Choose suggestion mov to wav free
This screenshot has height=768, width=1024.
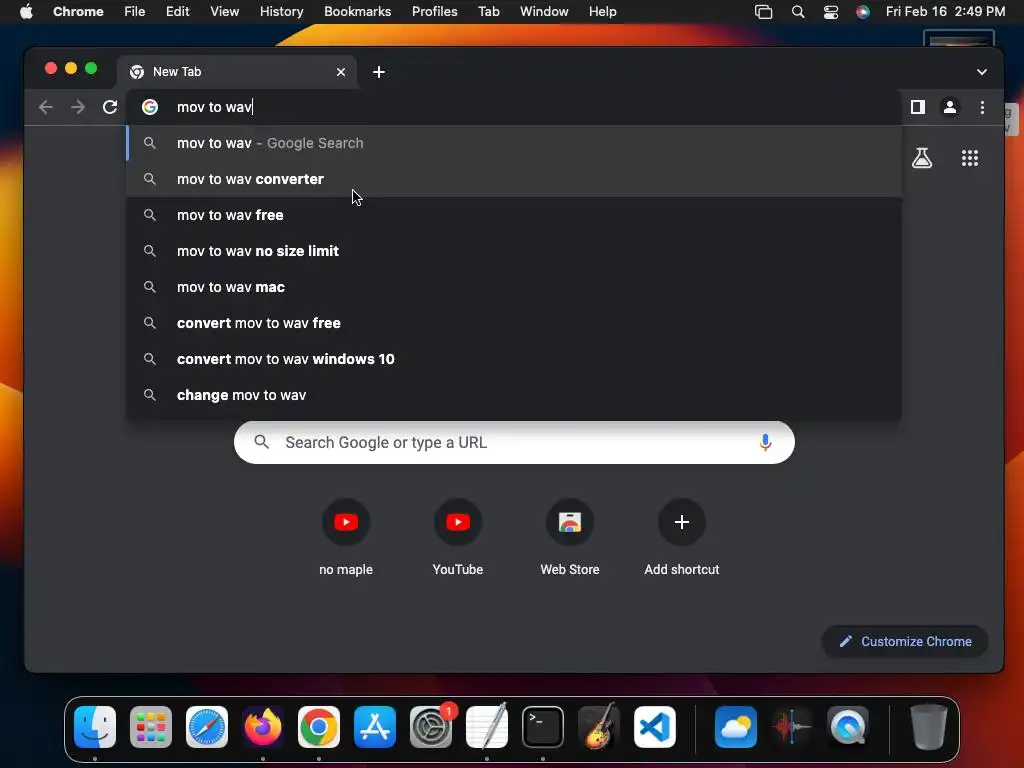point(514,215)
